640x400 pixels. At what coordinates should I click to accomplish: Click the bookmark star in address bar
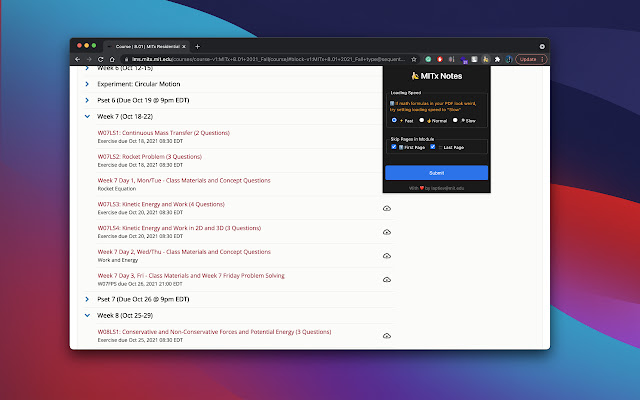point(416,59)
